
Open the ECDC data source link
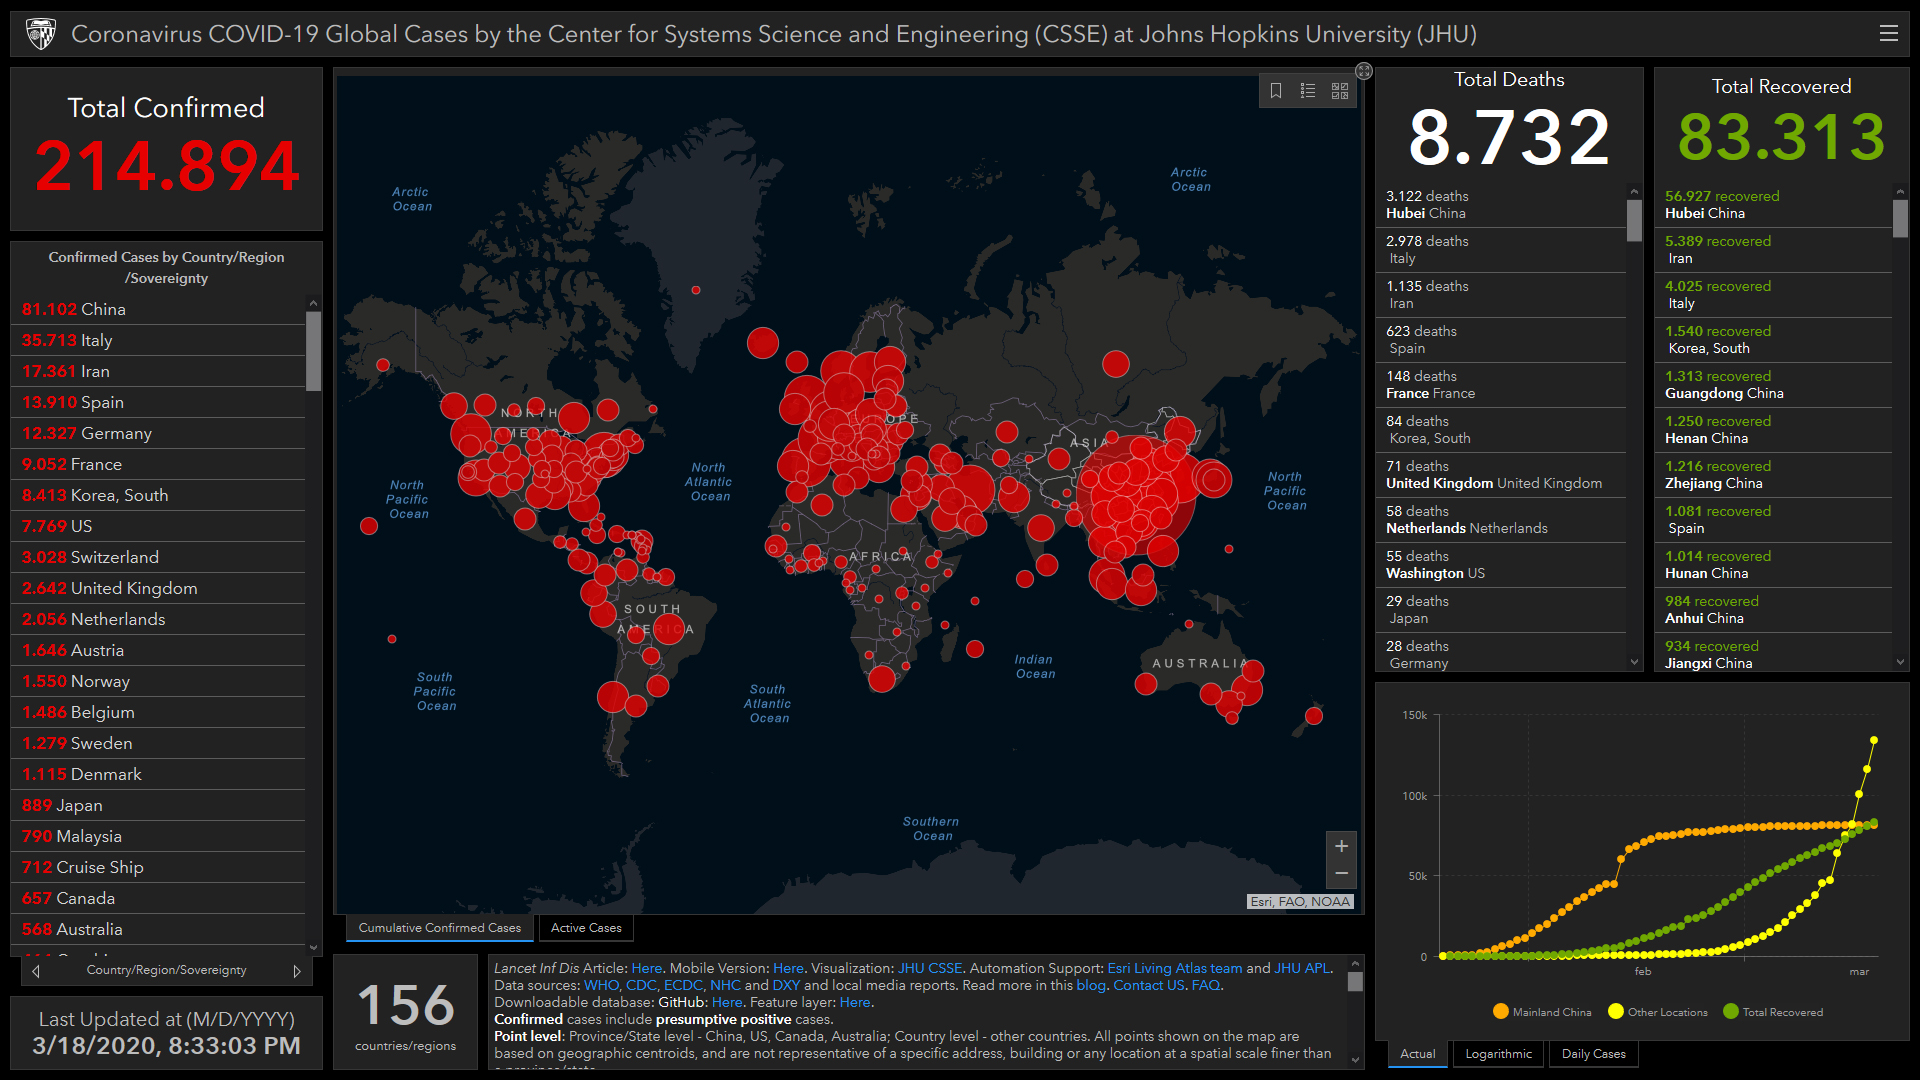(x=683, y=985)
